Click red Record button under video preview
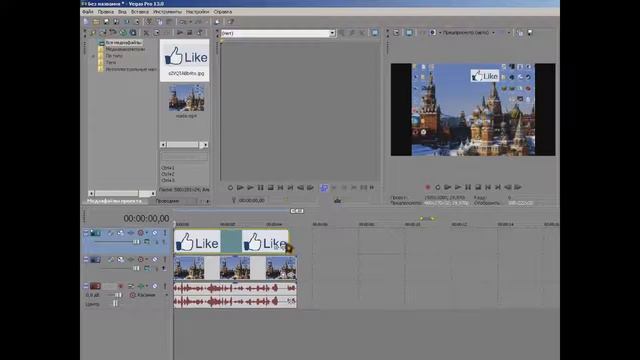The image size is (640, 360). tap(427, 187)
